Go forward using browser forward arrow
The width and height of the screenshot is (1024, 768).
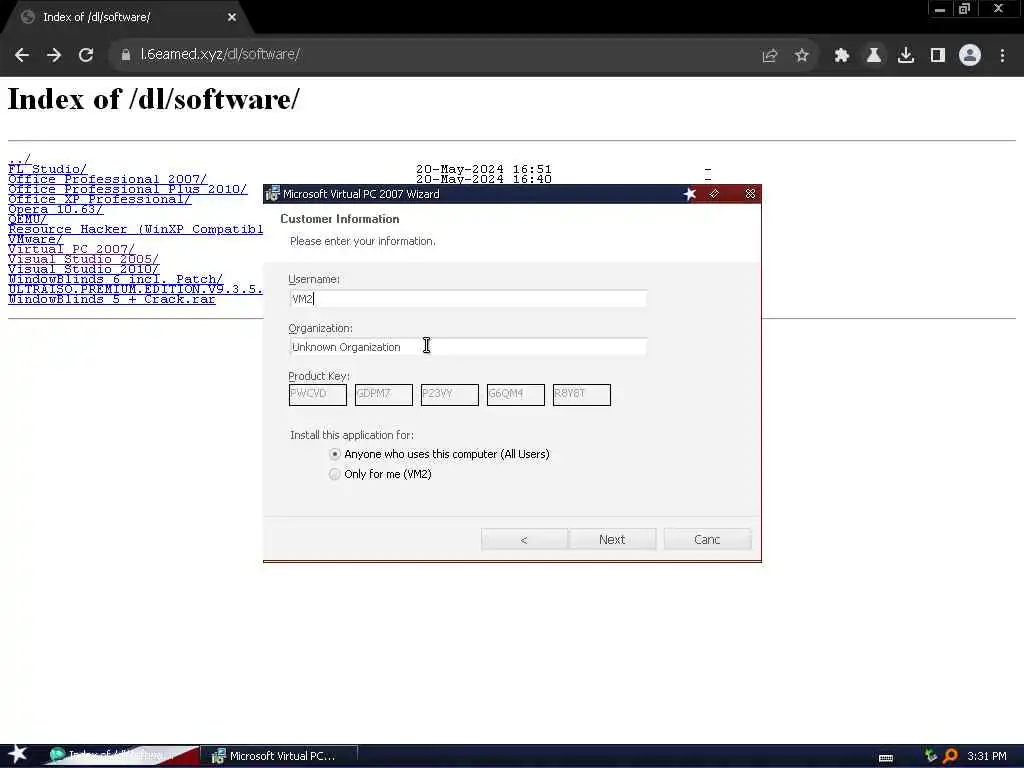pyautogui.click(x=54, y=56)
